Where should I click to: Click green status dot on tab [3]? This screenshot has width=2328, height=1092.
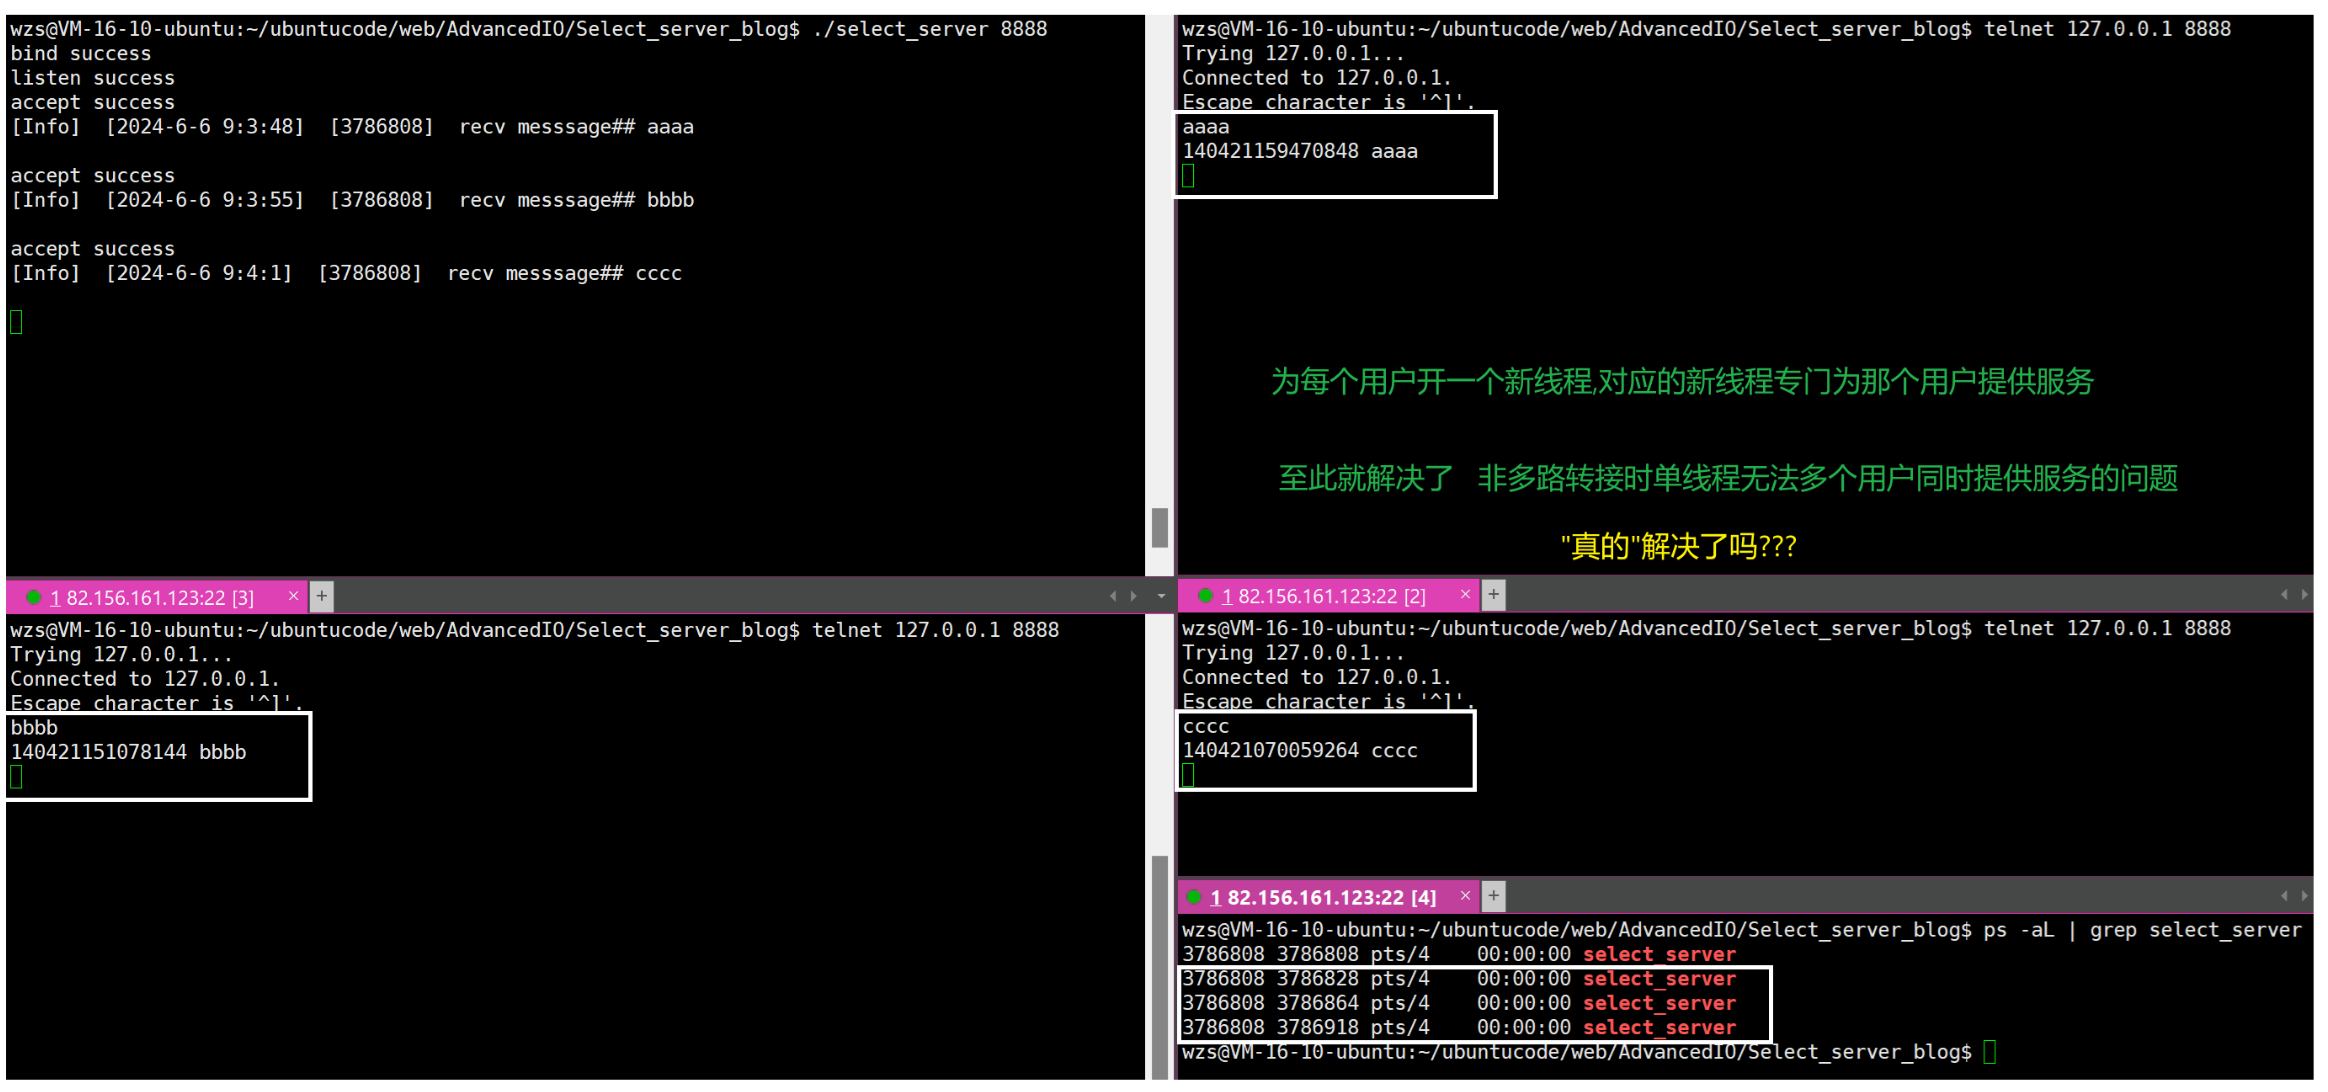click(33, 597)
